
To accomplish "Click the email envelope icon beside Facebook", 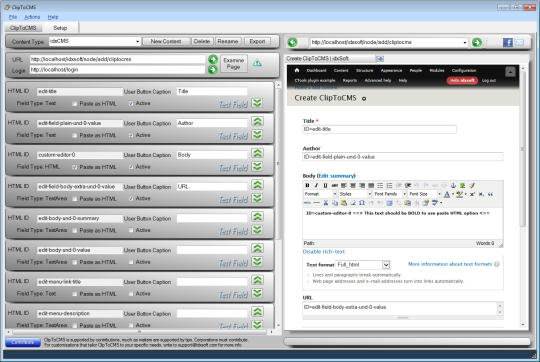I will pyautogui.click(x=519, y=42).
